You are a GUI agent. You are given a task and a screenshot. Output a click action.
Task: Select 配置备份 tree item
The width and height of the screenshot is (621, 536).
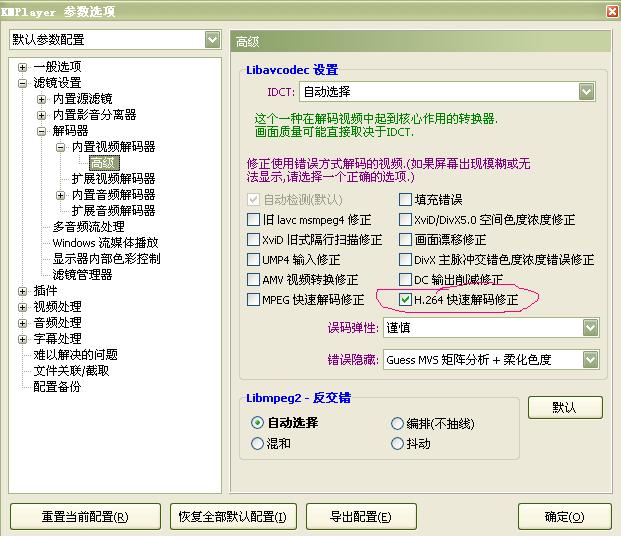pos(57,387)
